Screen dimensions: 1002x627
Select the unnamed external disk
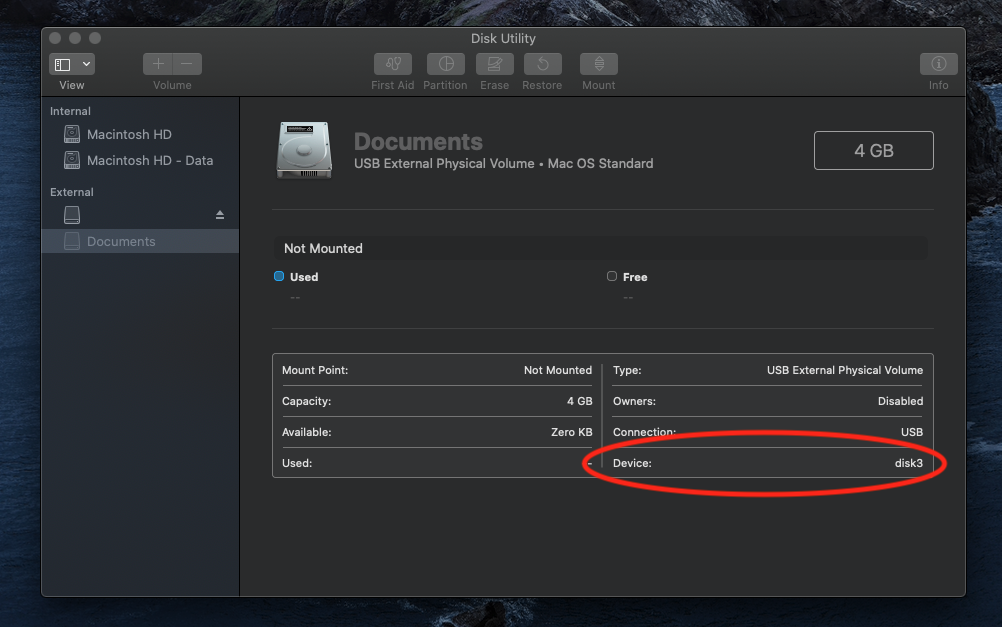point(141,215)
